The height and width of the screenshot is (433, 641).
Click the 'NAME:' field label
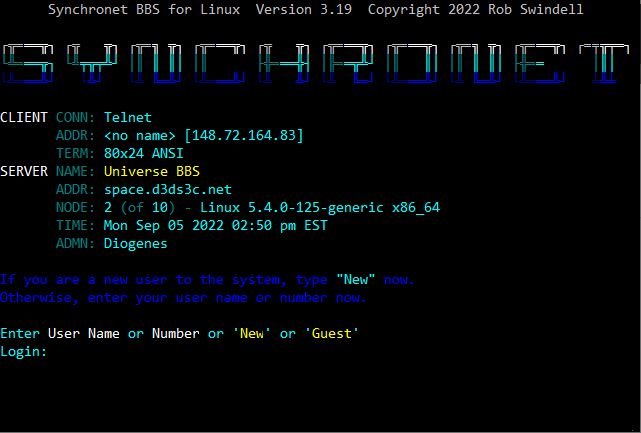click(x=75, y=171)
